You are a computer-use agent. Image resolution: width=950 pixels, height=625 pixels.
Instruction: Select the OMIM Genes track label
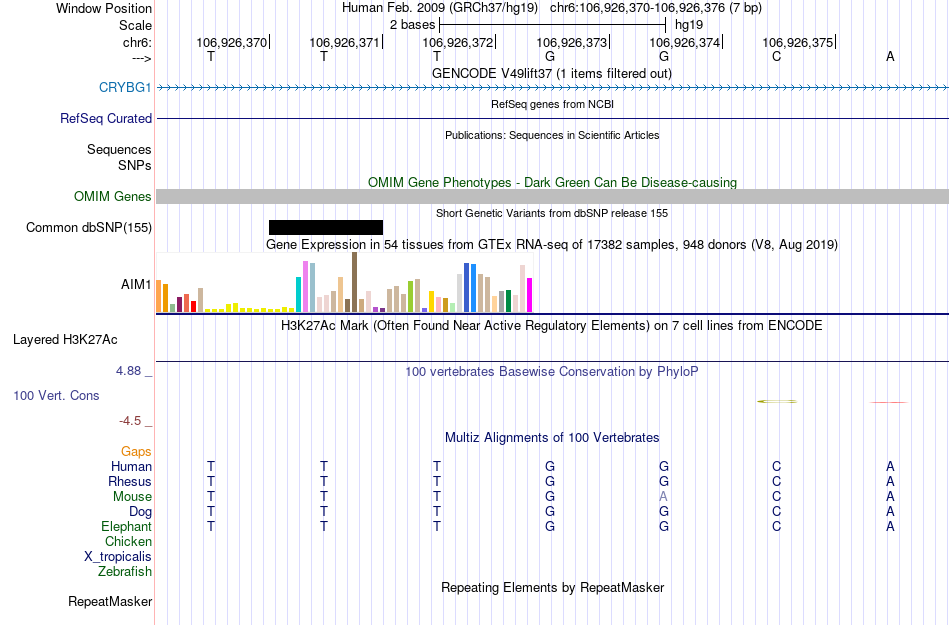(x=112, y=196)
